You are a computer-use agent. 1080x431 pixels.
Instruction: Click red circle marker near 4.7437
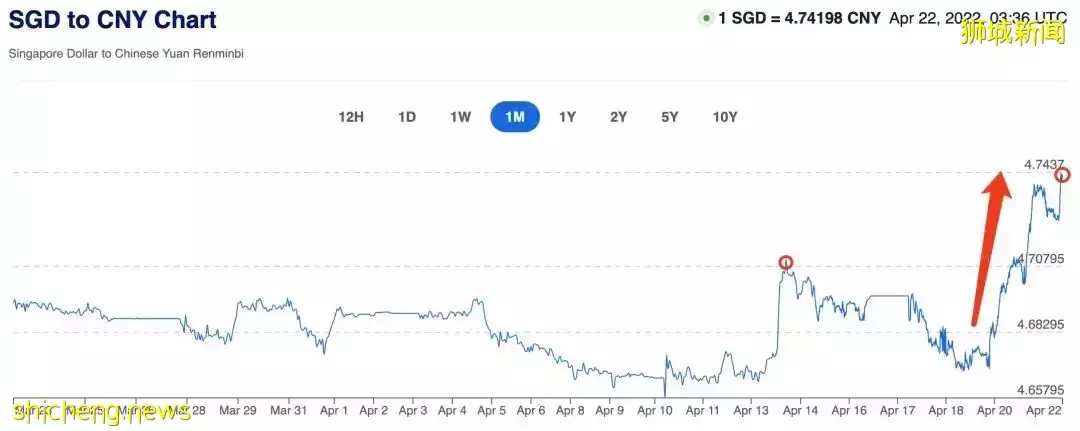[1063, 175]
